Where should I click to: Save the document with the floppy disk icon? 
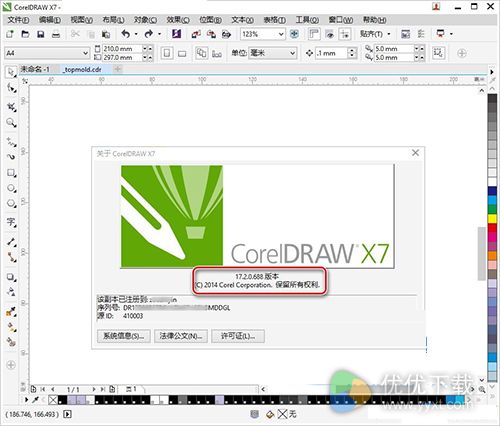tap(41, 34)
